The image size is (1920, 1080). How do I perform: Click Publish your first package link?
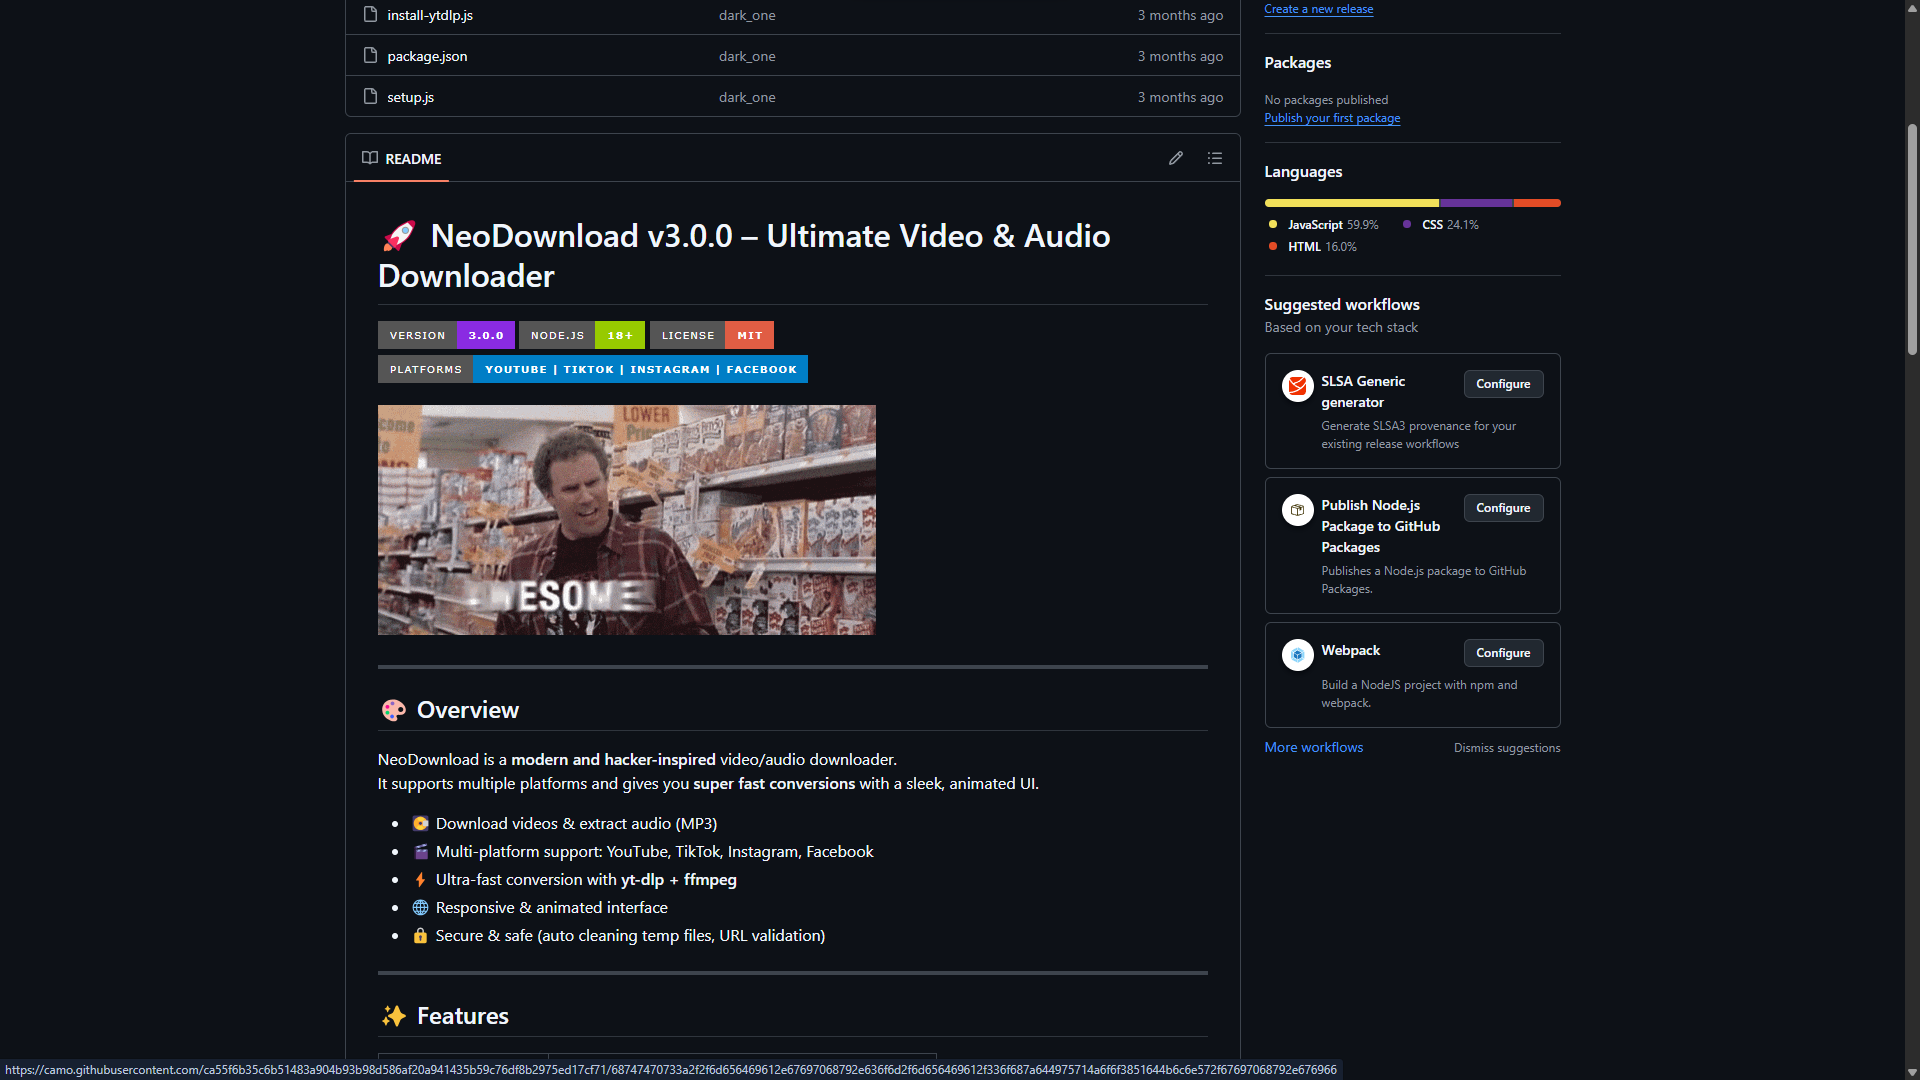[1331, 118]
